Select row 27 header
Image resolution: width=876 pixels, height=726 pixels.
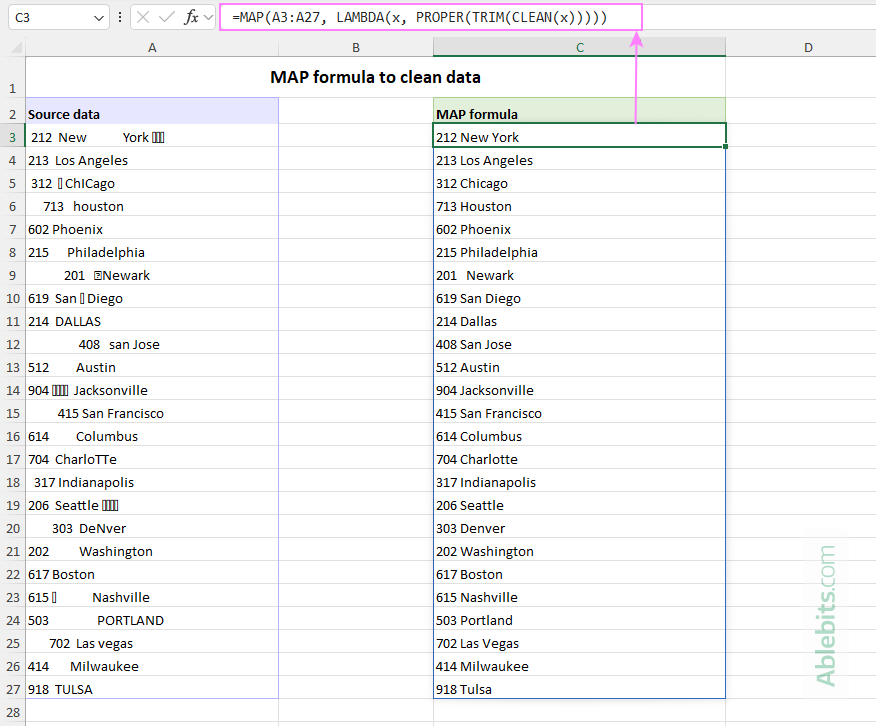click(12, 689)
